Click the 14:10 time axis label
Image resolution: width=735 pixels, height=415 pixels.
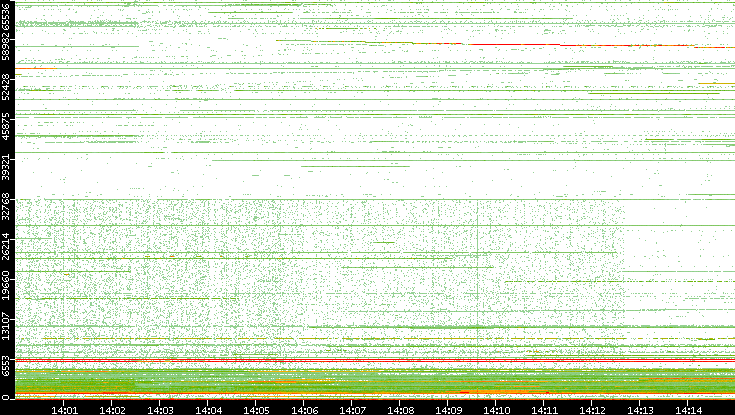point(496,410)
